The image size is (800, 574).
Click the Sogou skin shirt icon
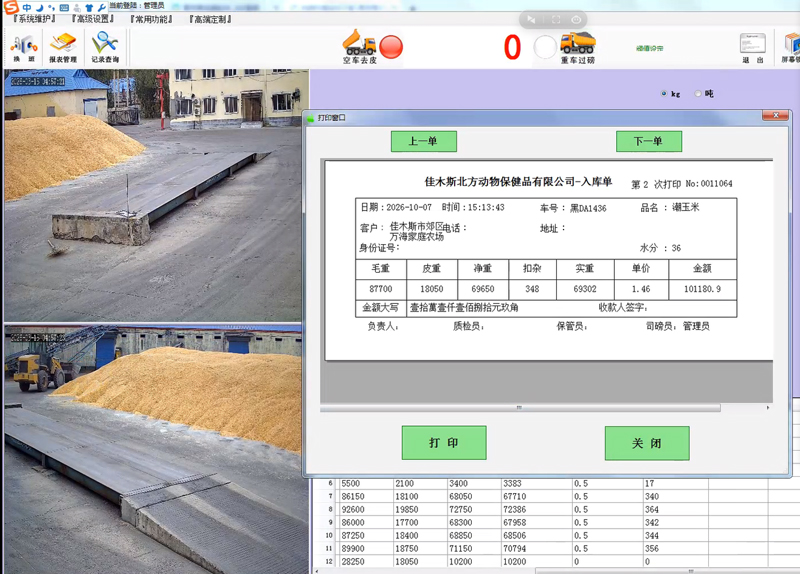pyautogui.click(x=89, y=7)
